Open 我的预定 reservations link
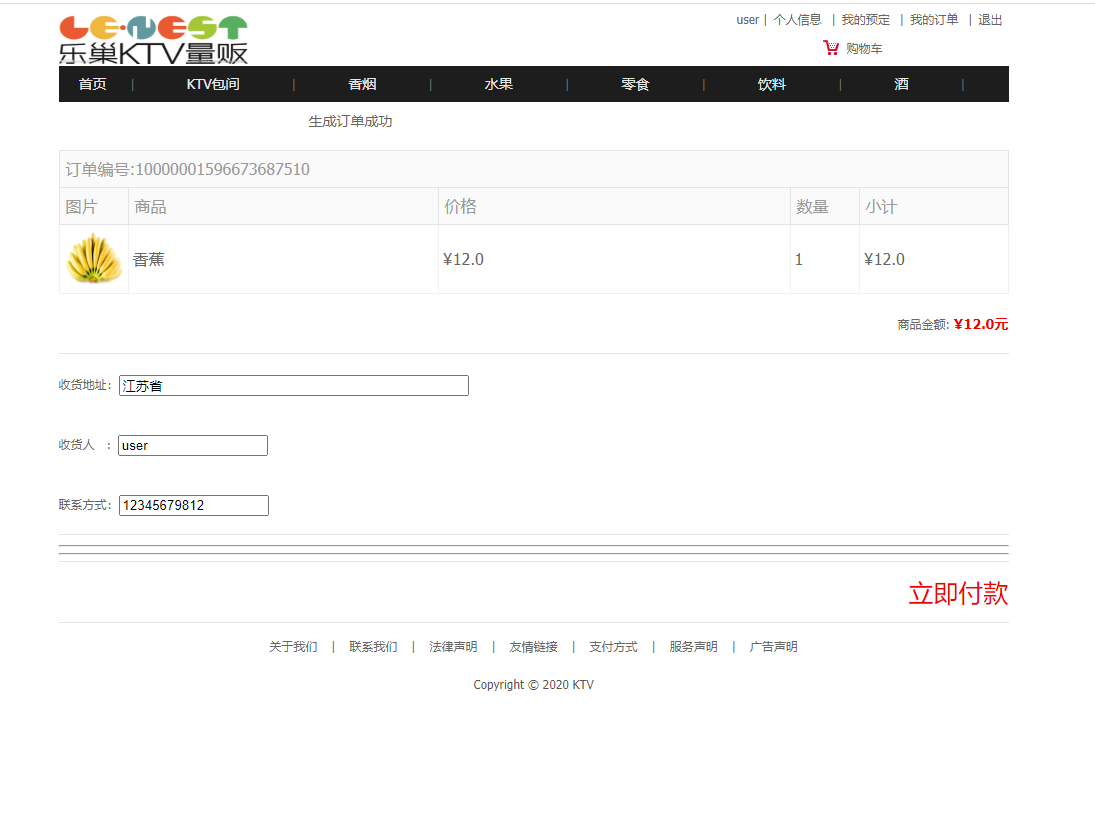 click(x=865, y=20)
